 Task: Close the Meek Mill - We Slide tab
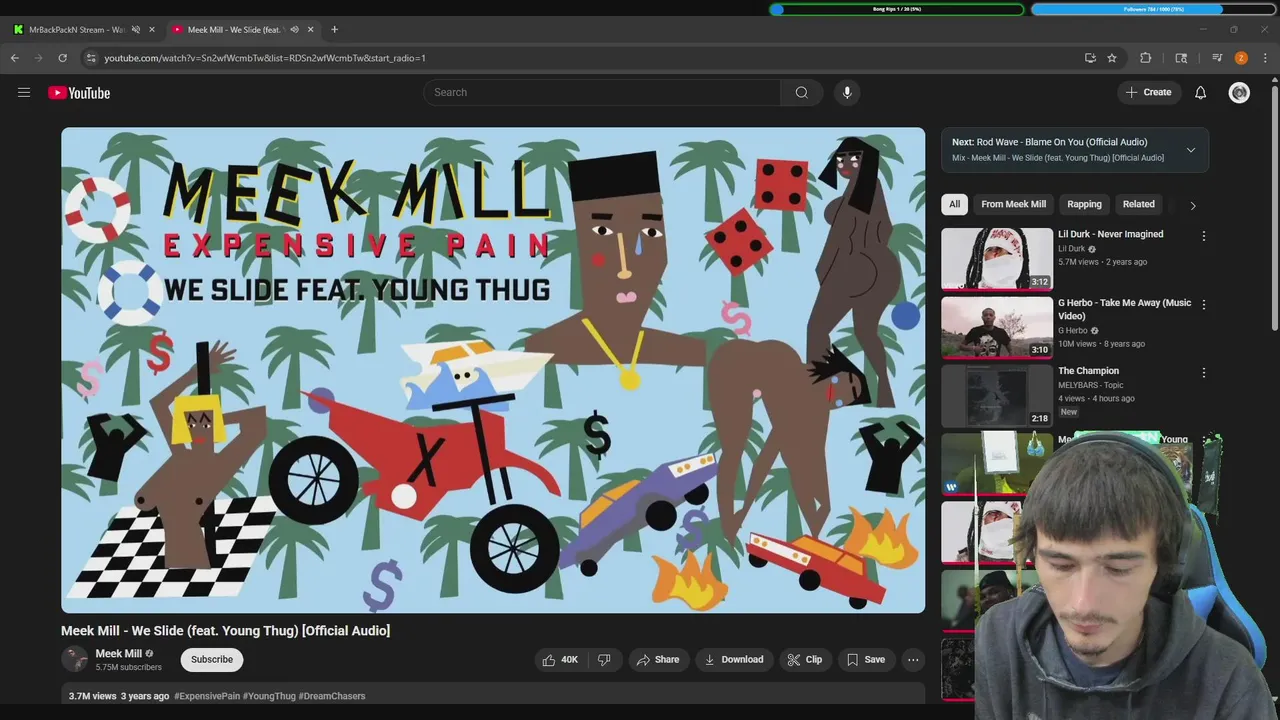click(310, 30)
